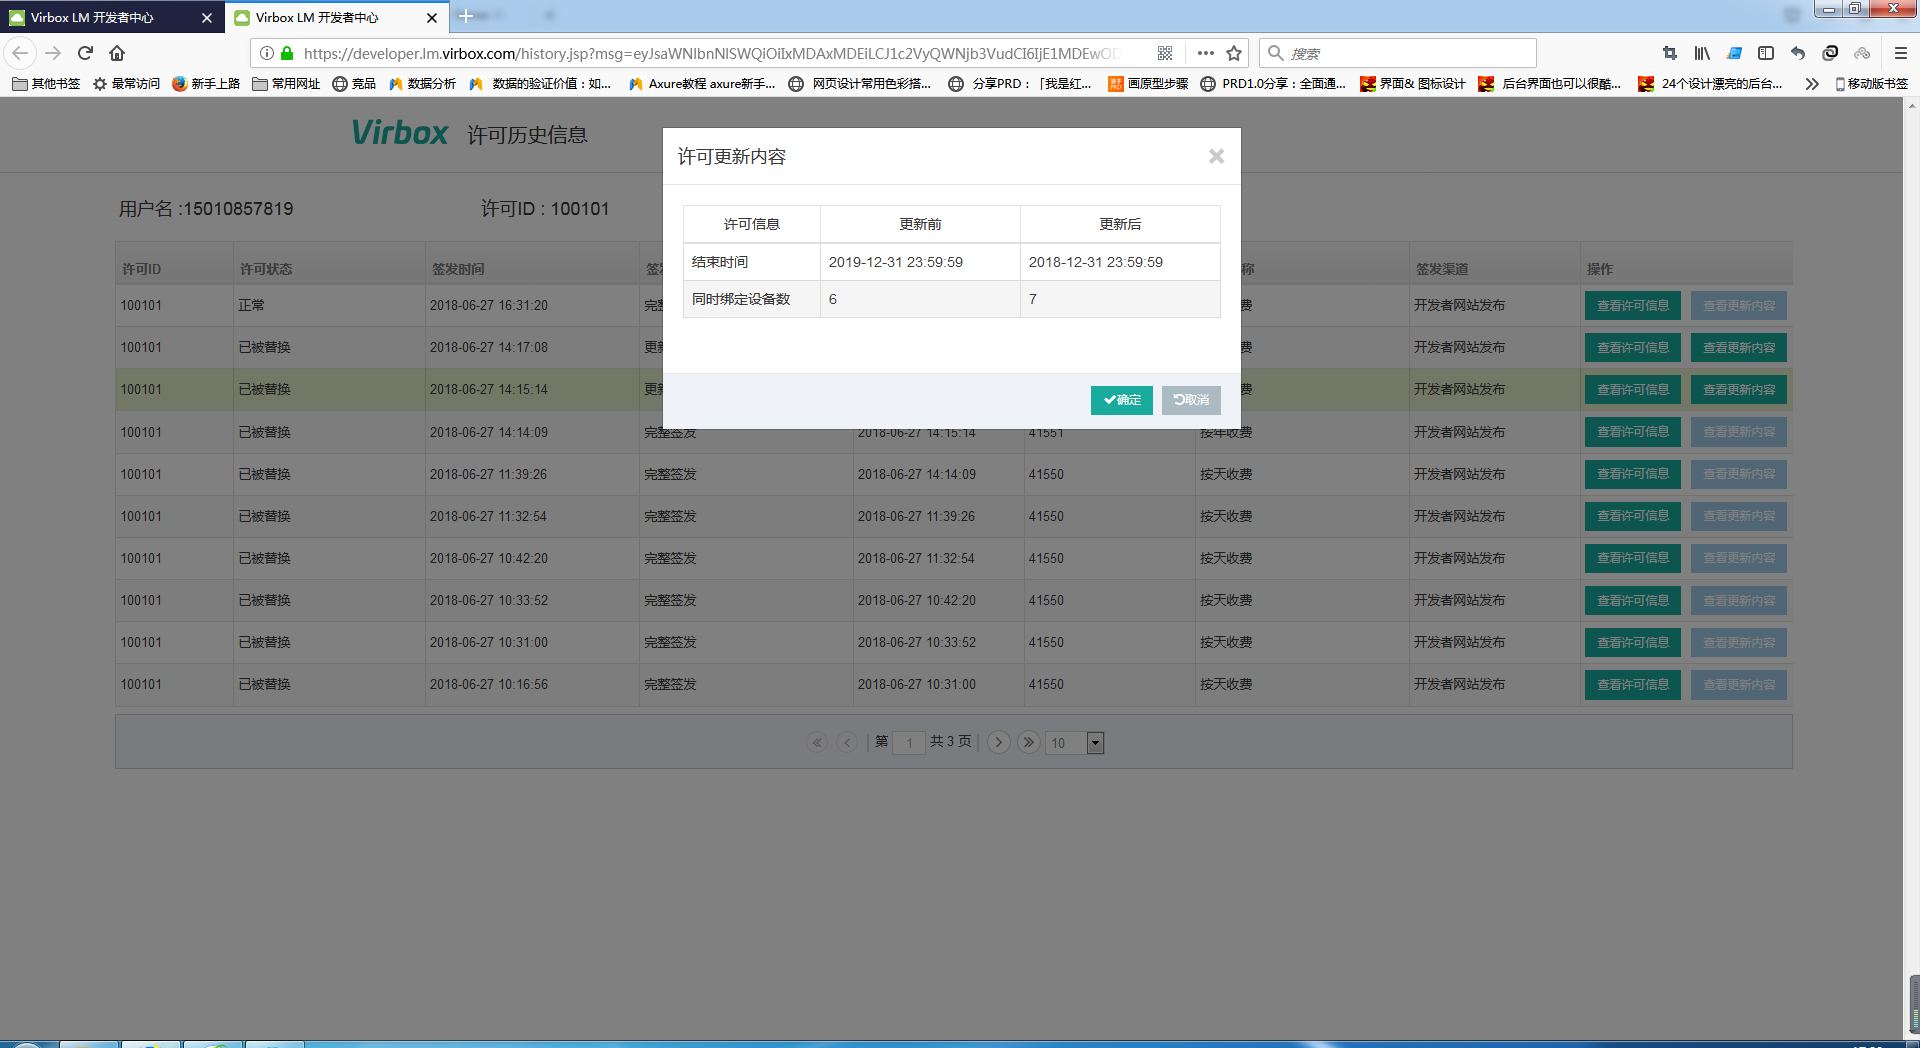Focus the 搜索 search box
The width and height of the screenshot is (1920, 1048).
pos(1398,53)
